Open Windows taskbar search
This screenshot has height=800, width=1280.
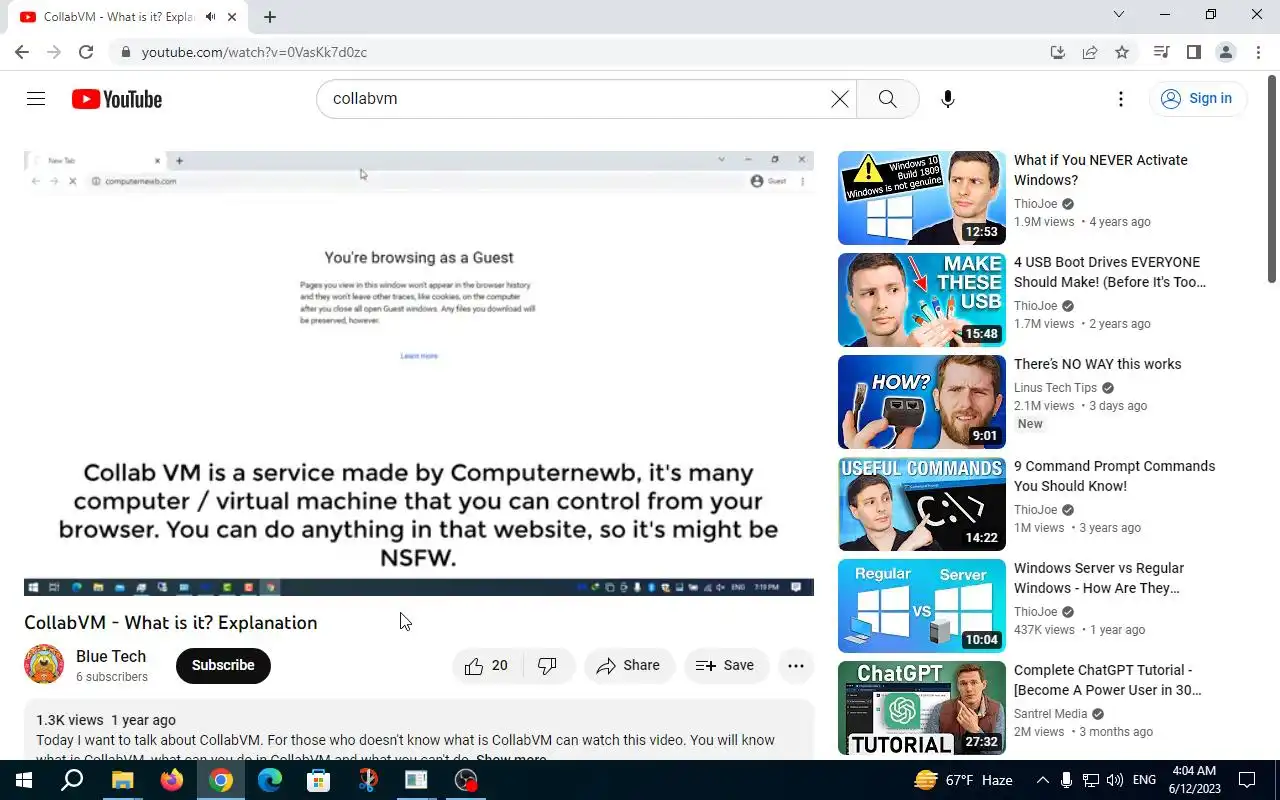click(x=72, y=780)
